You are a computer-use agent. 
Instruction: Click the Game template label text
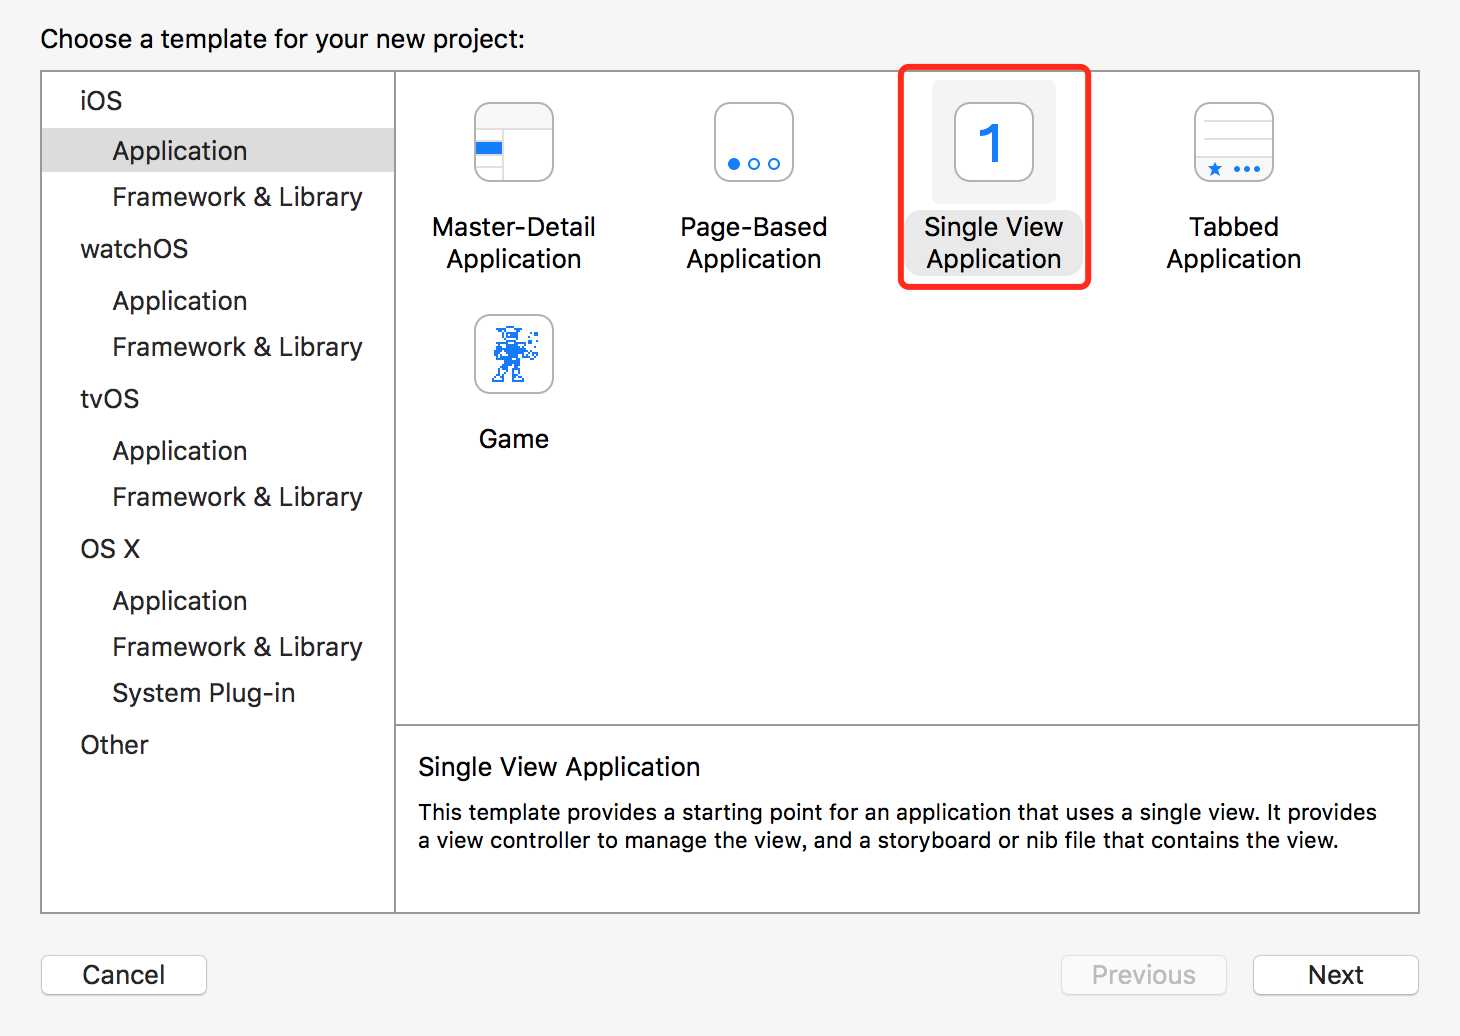click(x=513, y=439)
